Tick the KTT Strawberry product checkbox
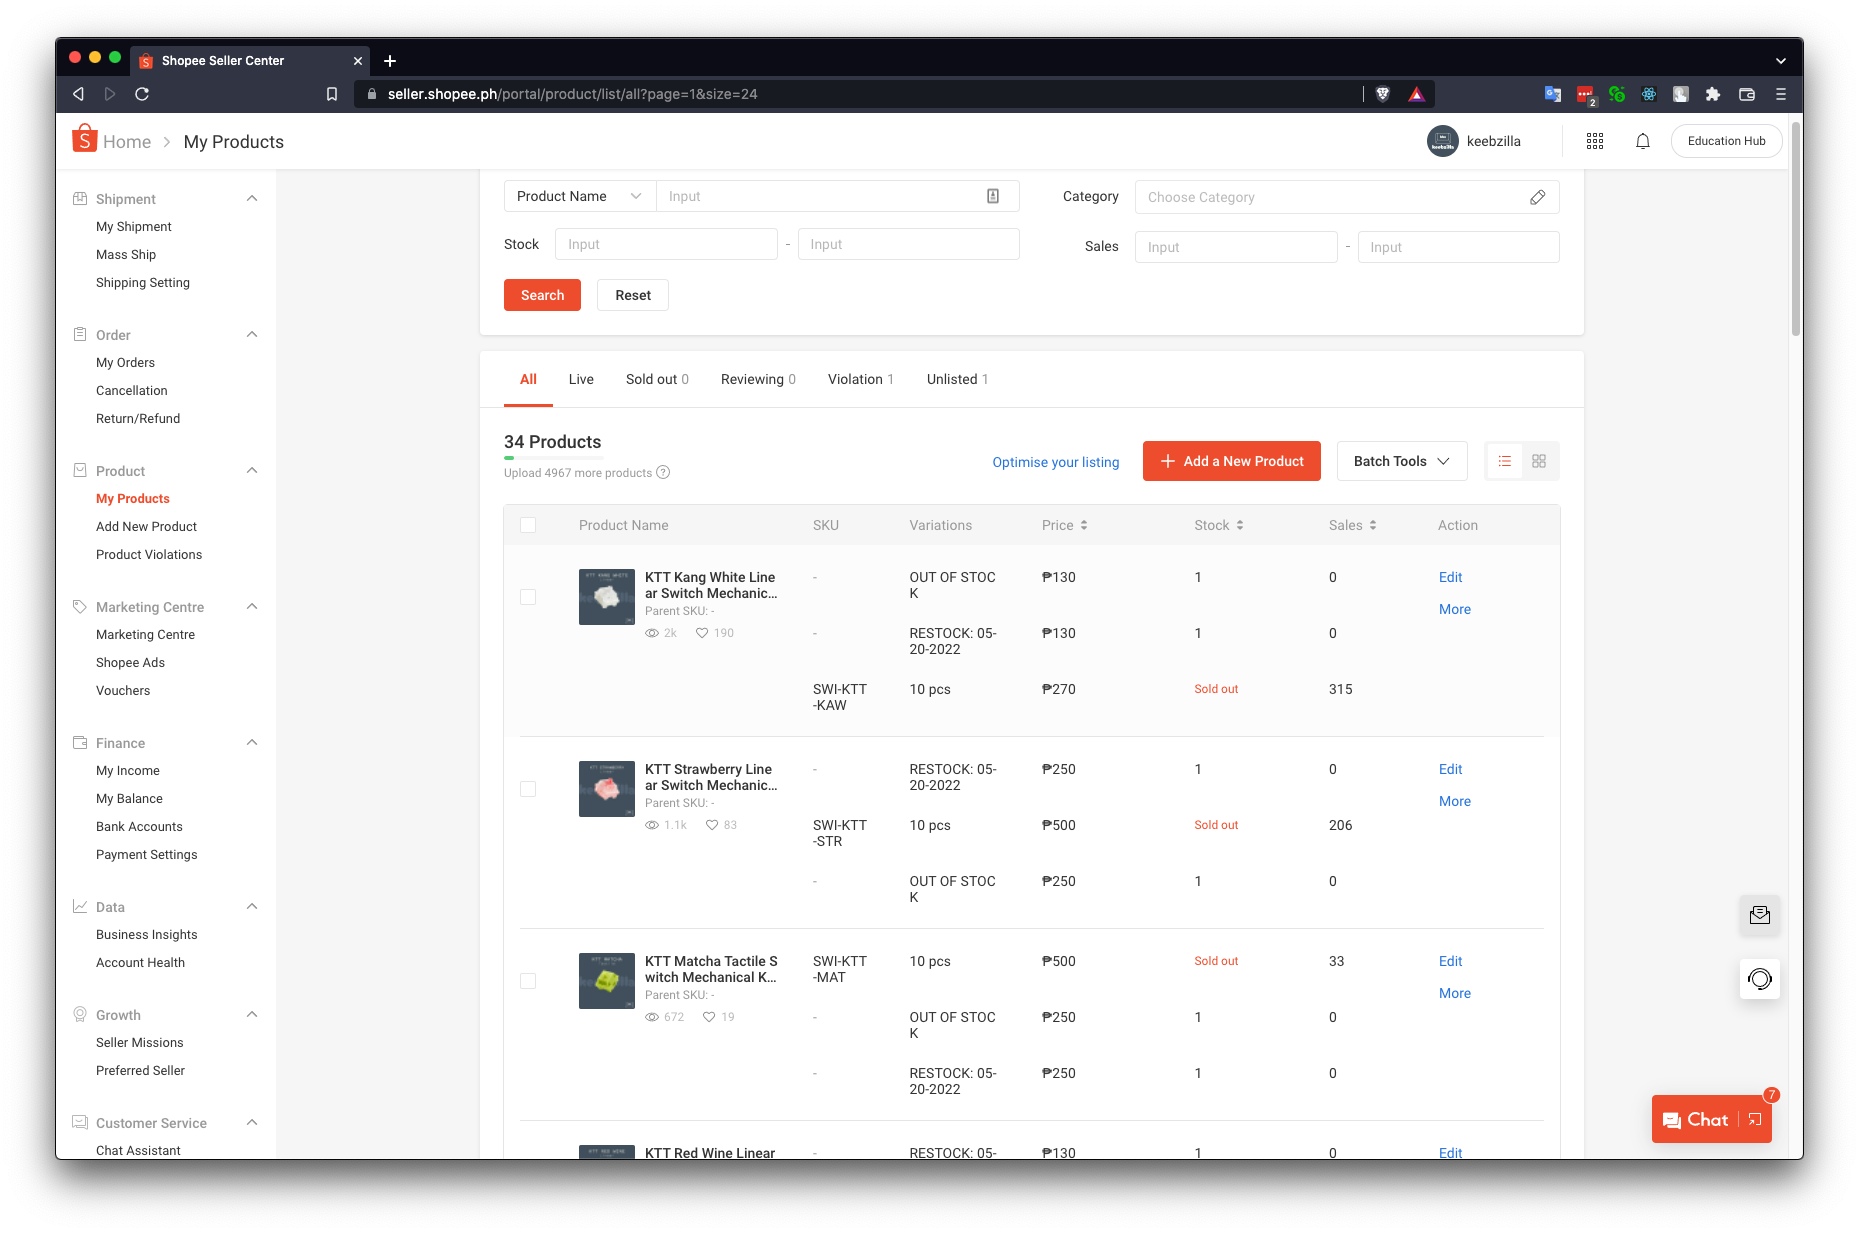Viewport: 1859px width, 1233px height. tap(528, 789)
